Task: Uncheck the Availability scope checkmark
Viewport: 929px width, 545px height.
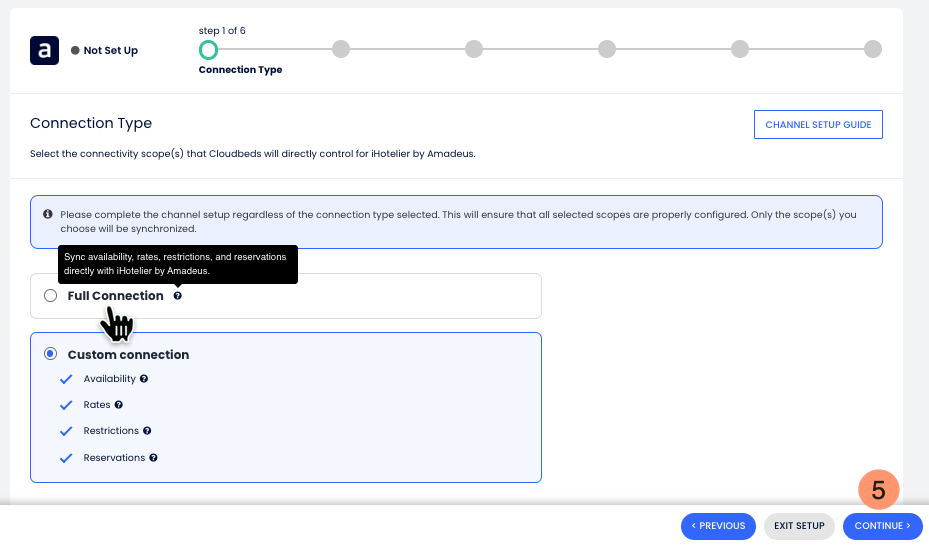Action: click(66, 379)
